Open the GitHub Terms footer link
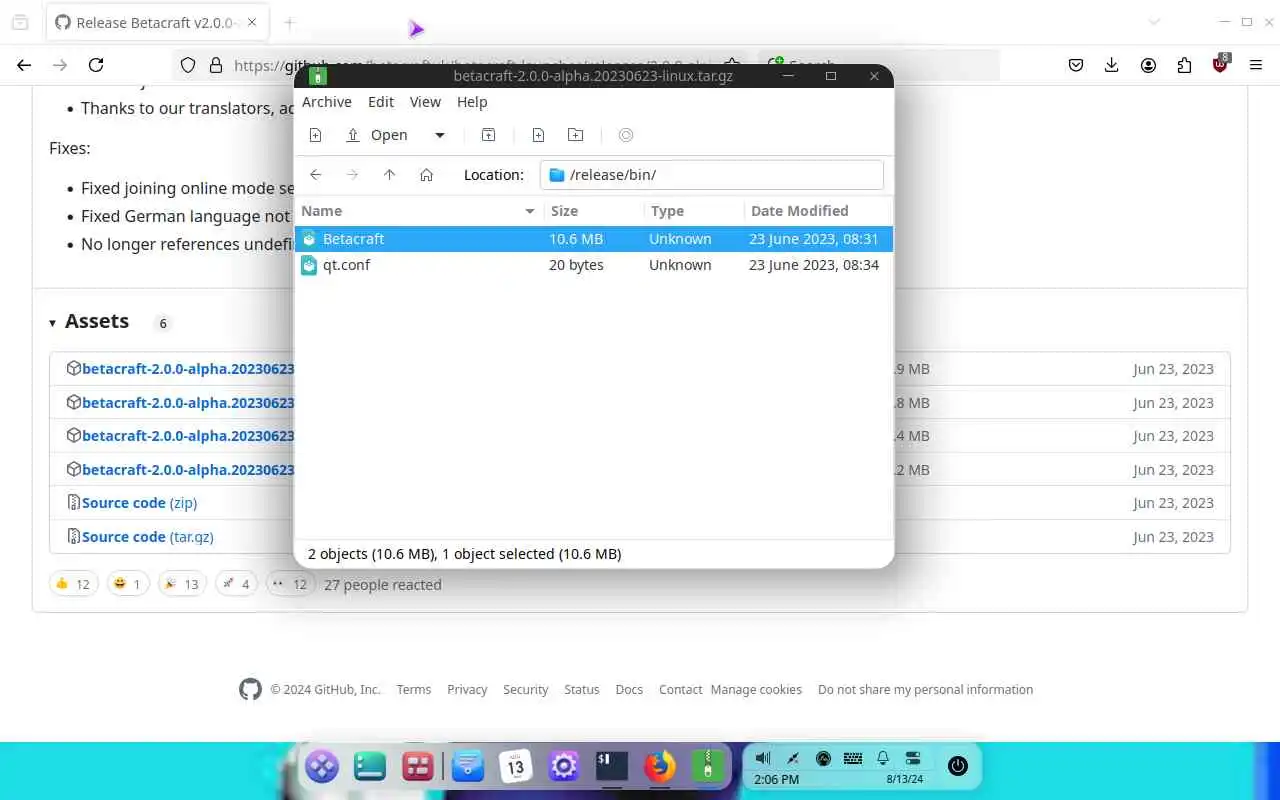This screenshot has height=800, width=1280. [x=414, y=690]
